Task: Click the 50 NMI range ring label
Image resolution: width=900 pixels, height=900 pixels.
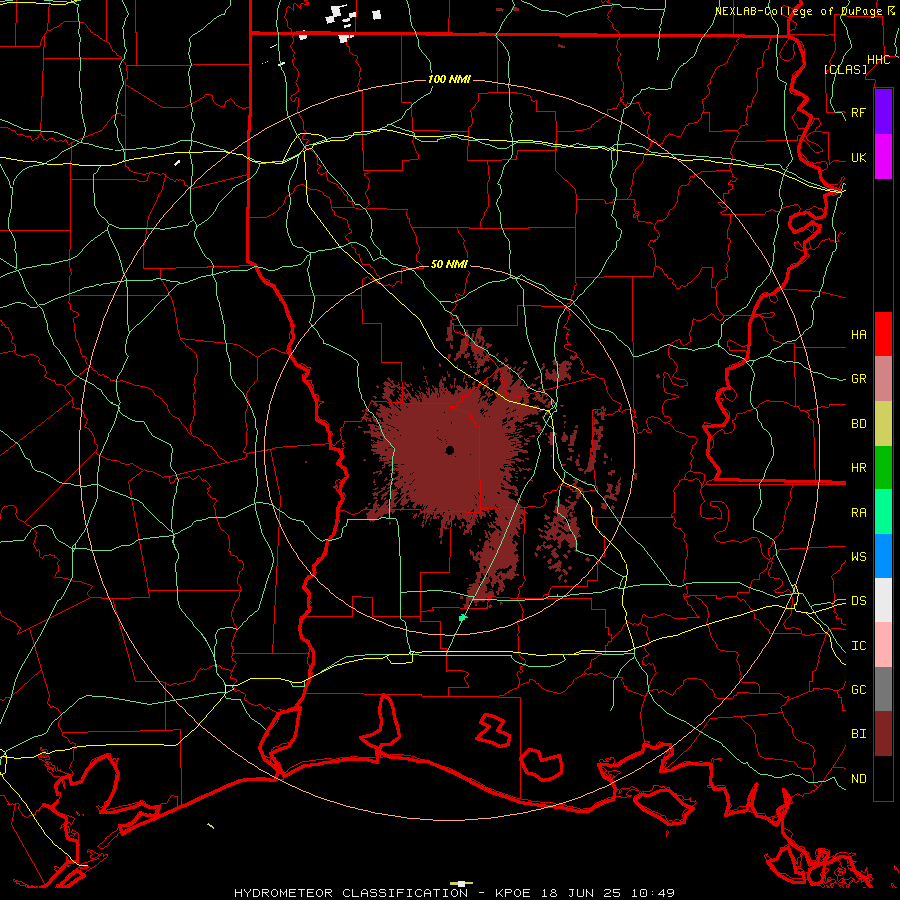Action: click(449, 264)
